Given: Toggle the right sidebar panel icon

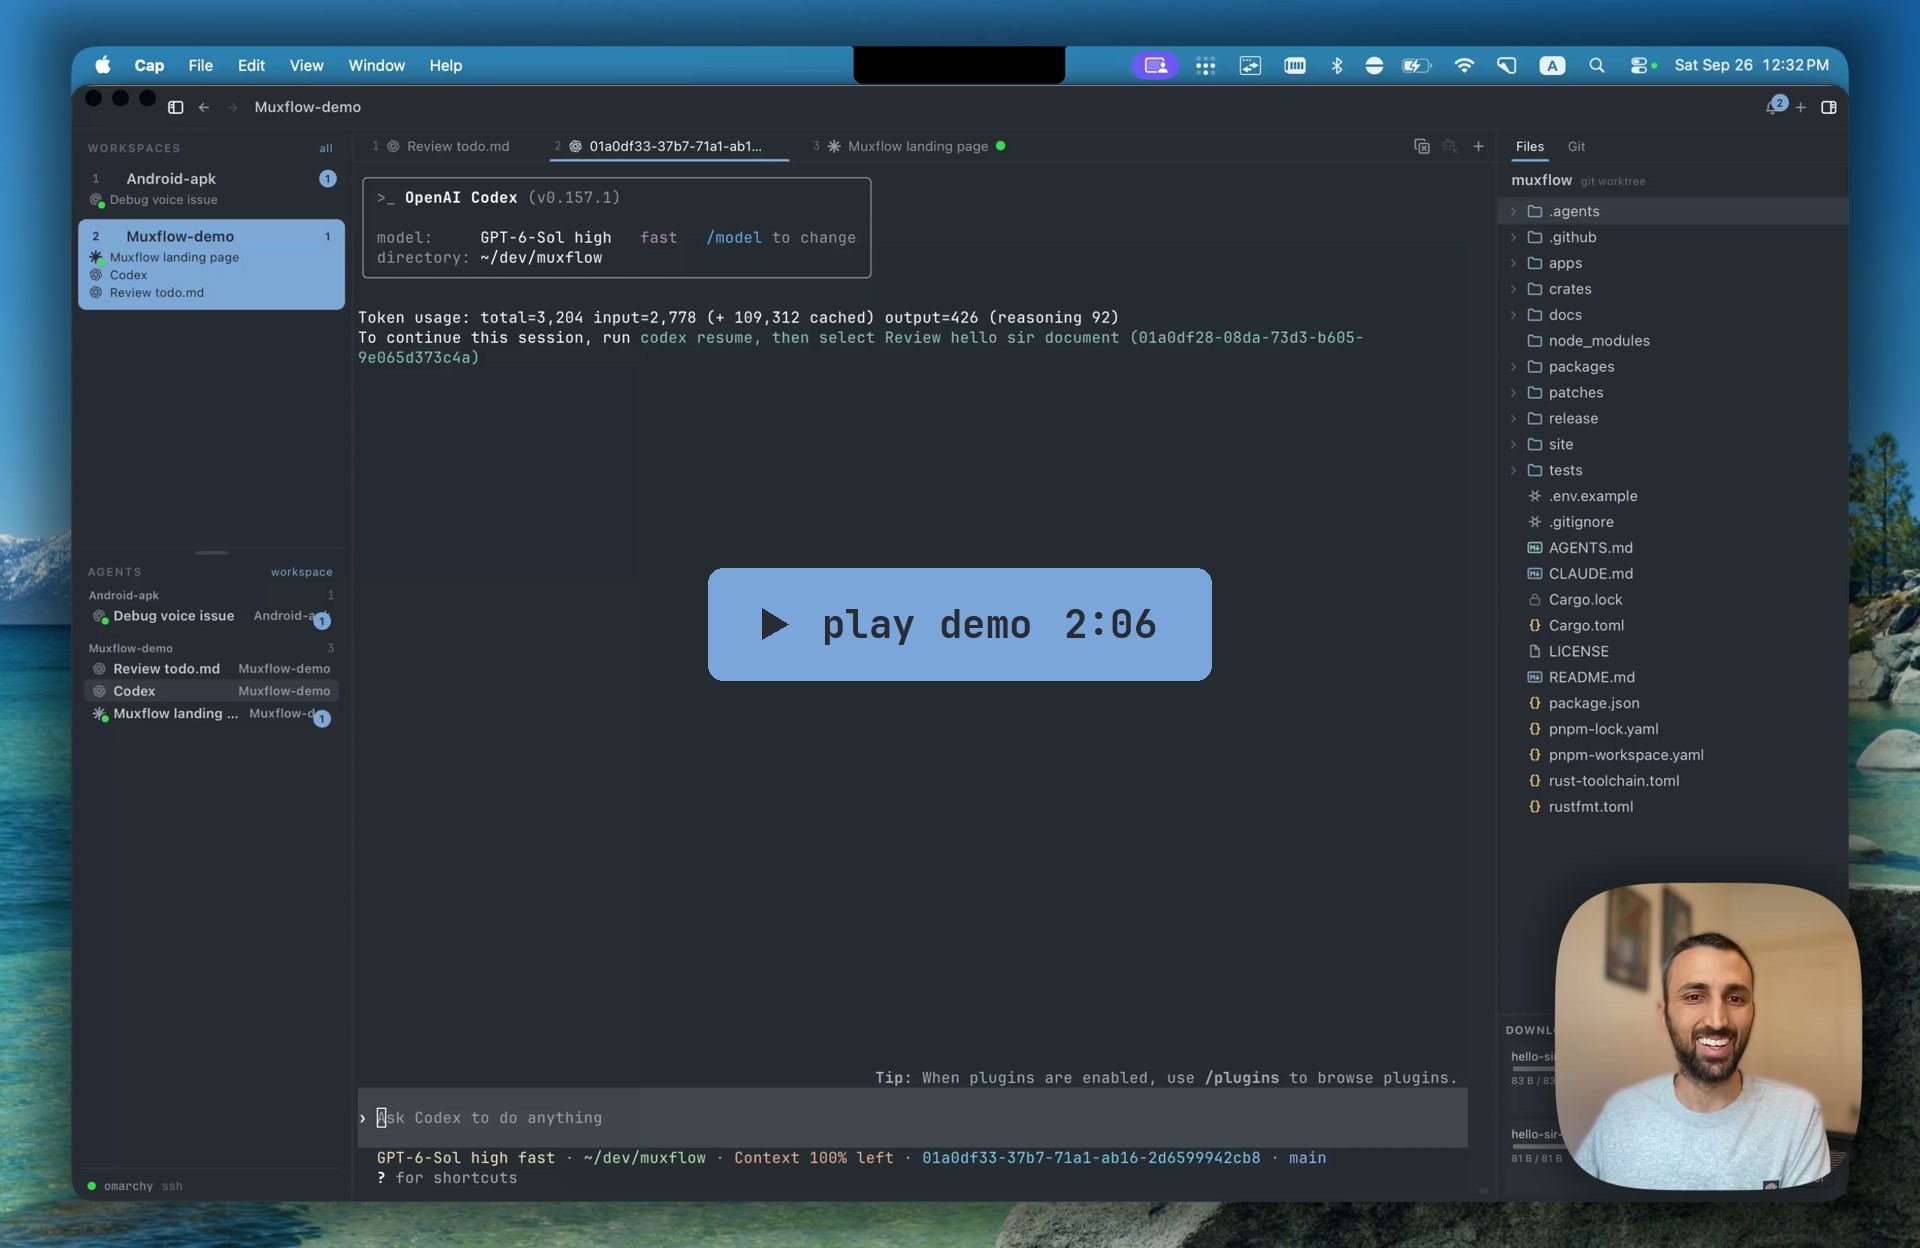Looking at the screenshot, I should 1829,107.
